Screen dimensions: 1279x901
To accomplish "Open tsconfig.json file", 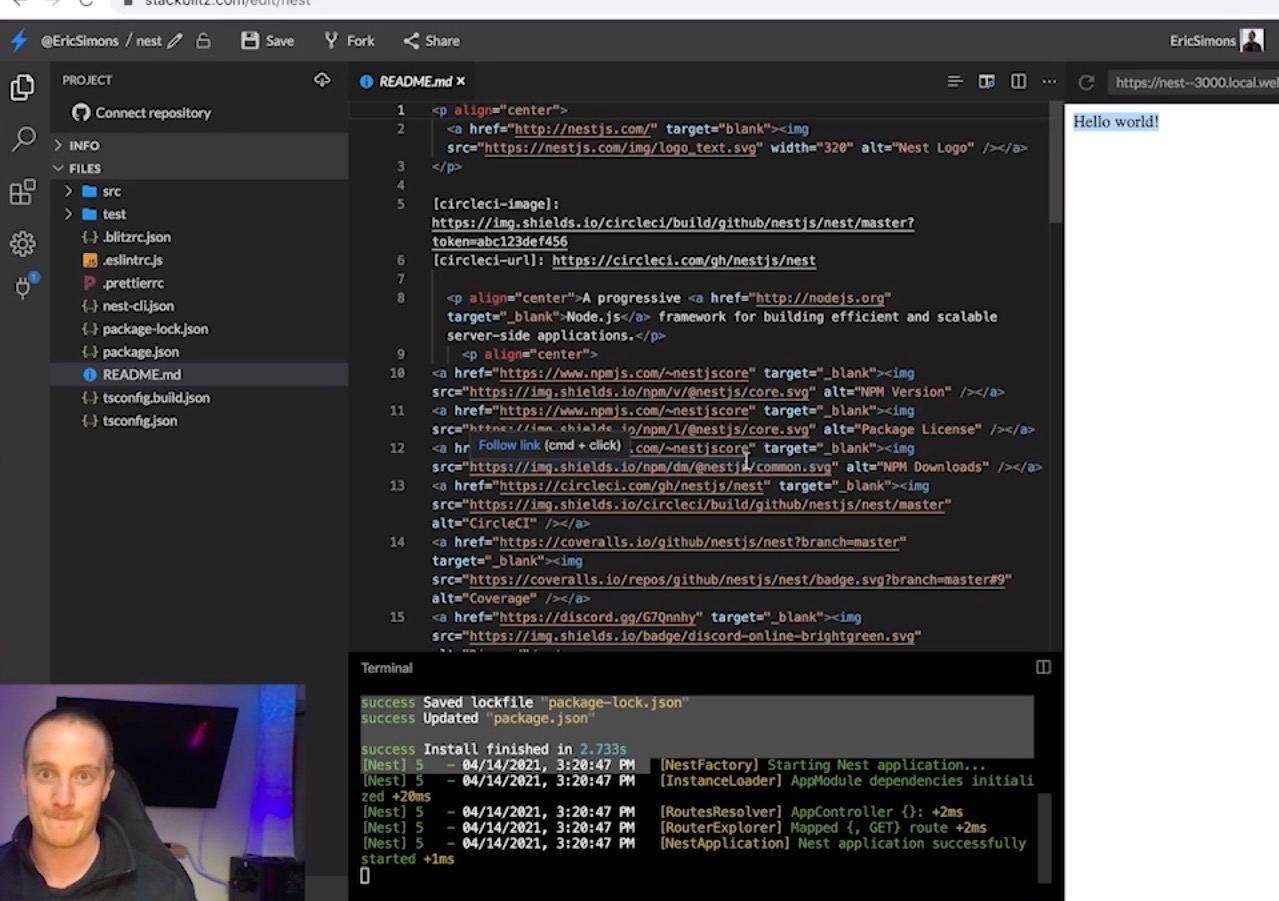I will [199, 421].
